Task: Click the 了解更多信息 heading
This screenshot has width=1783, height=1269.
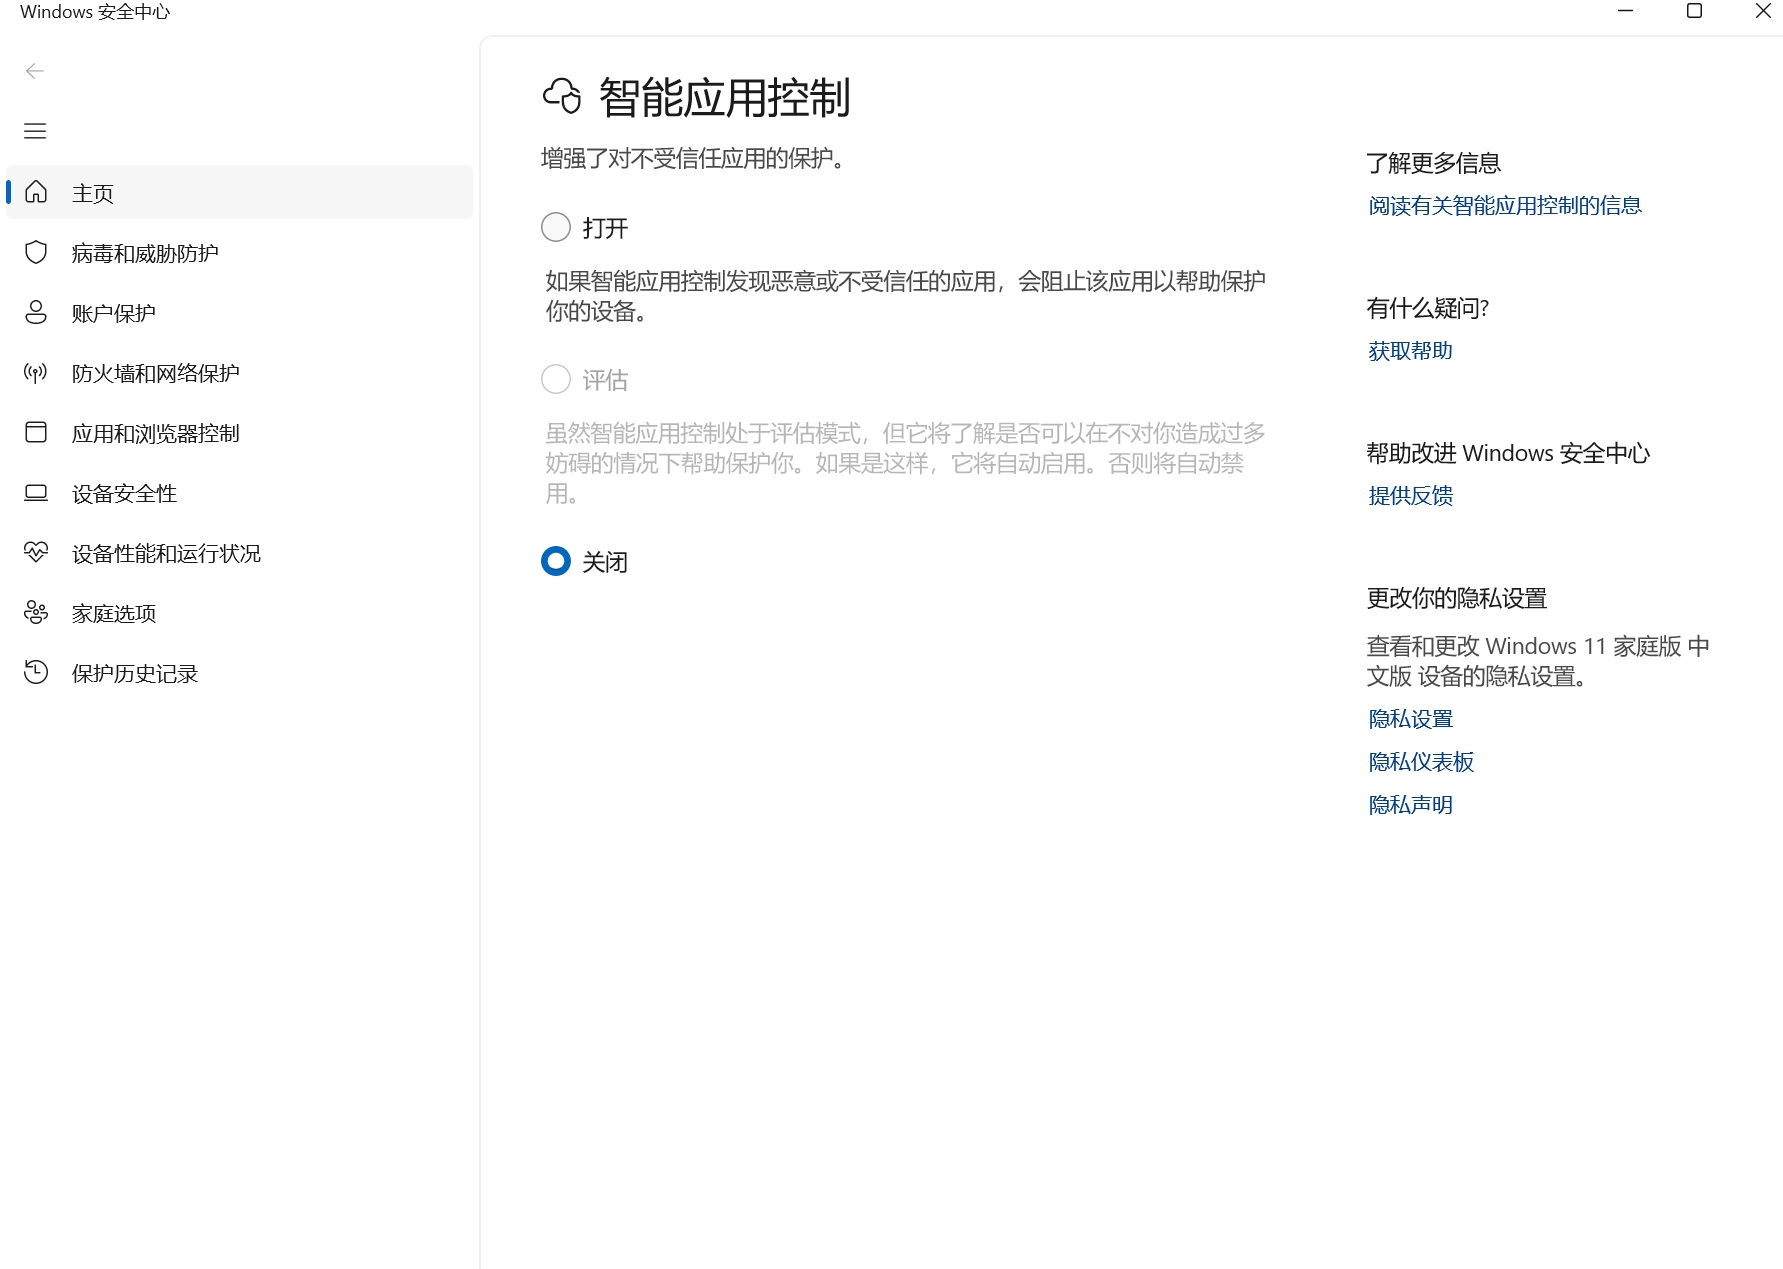Action: [x=1433, y=163]
